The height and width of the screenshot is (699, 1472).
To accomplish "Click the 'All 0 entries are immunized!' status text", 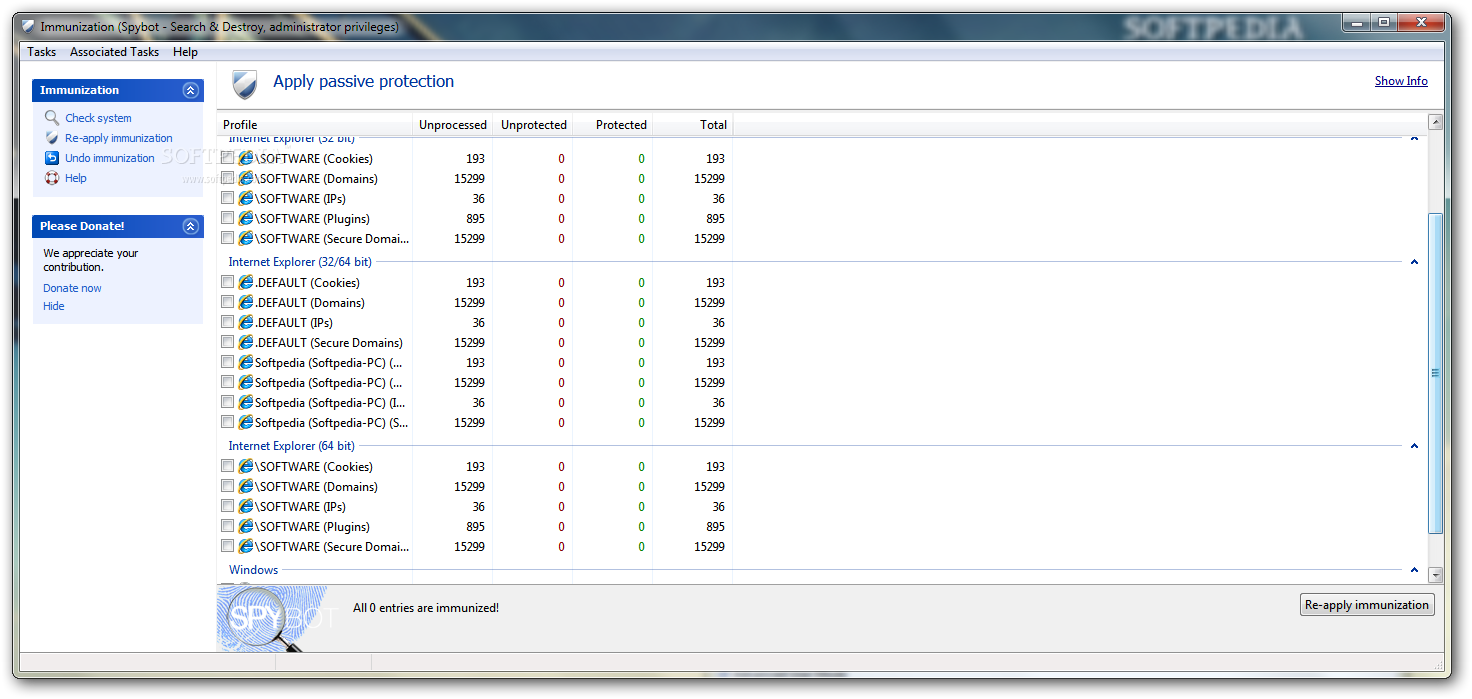I will tap(426, 608).
